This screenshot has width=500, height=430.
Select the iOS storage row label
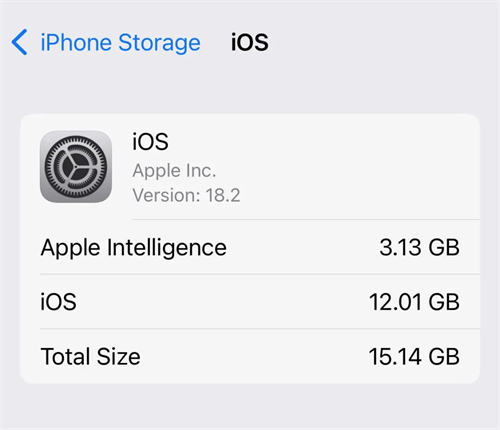point(58,302)
